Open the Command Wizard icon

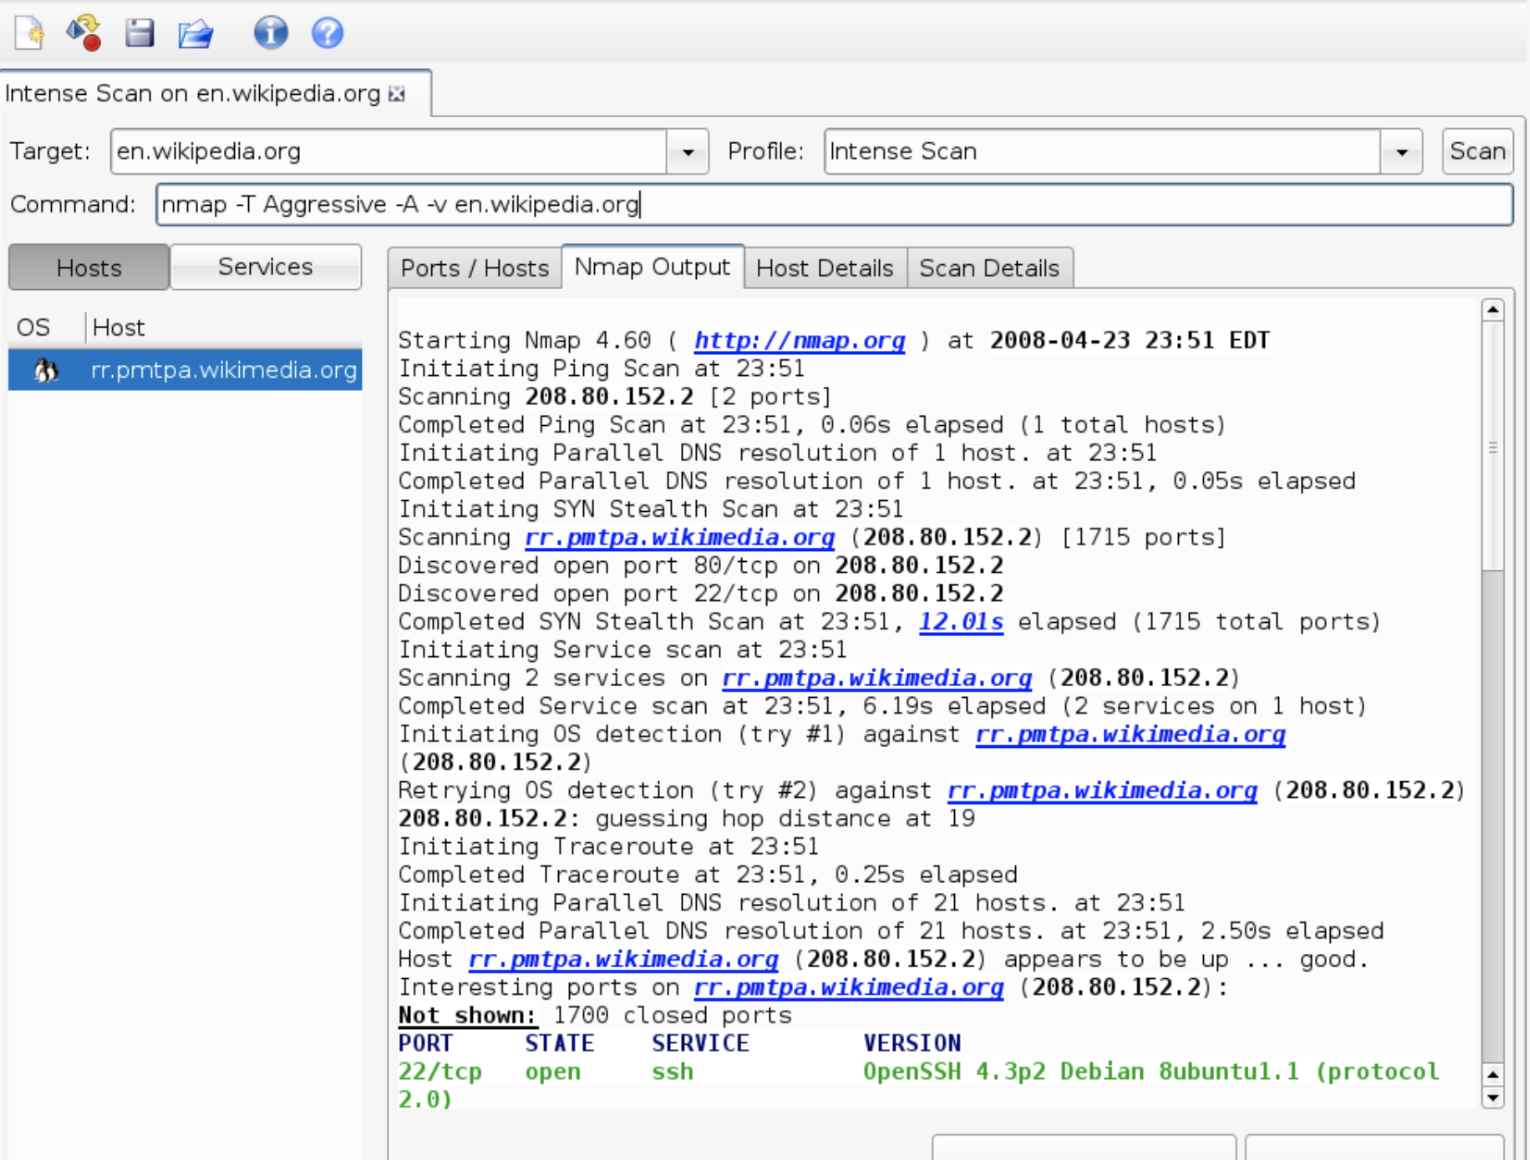84,33
